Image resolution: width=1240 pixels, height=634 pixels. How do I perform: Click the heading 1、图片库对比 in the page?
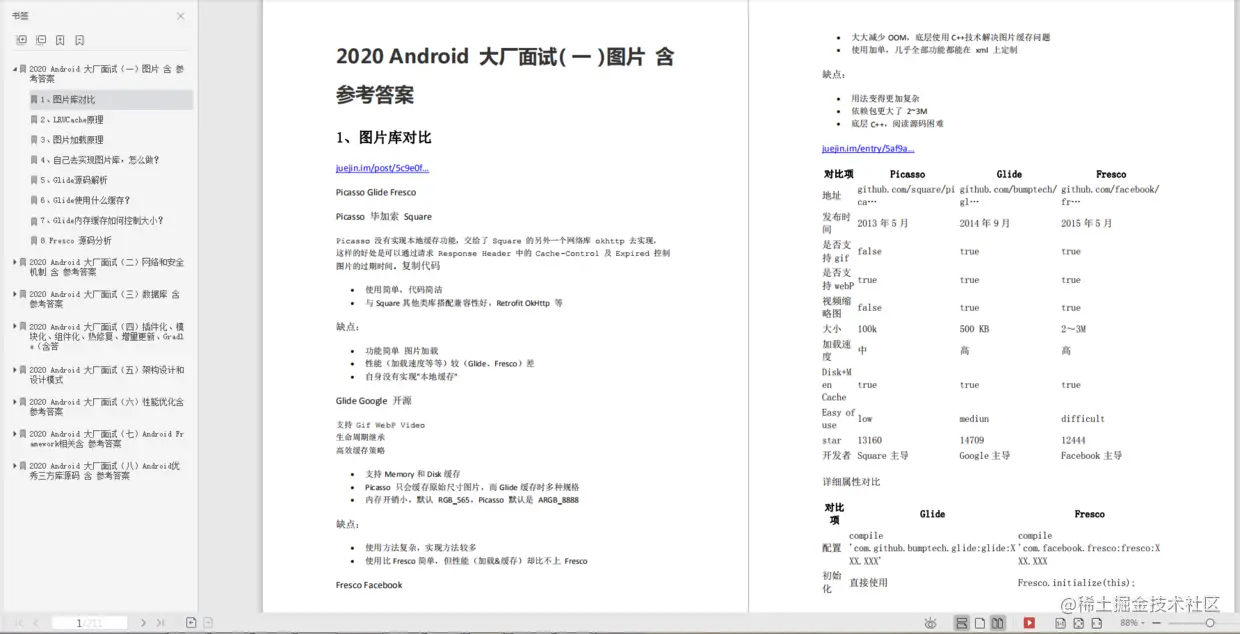(384, 137)
